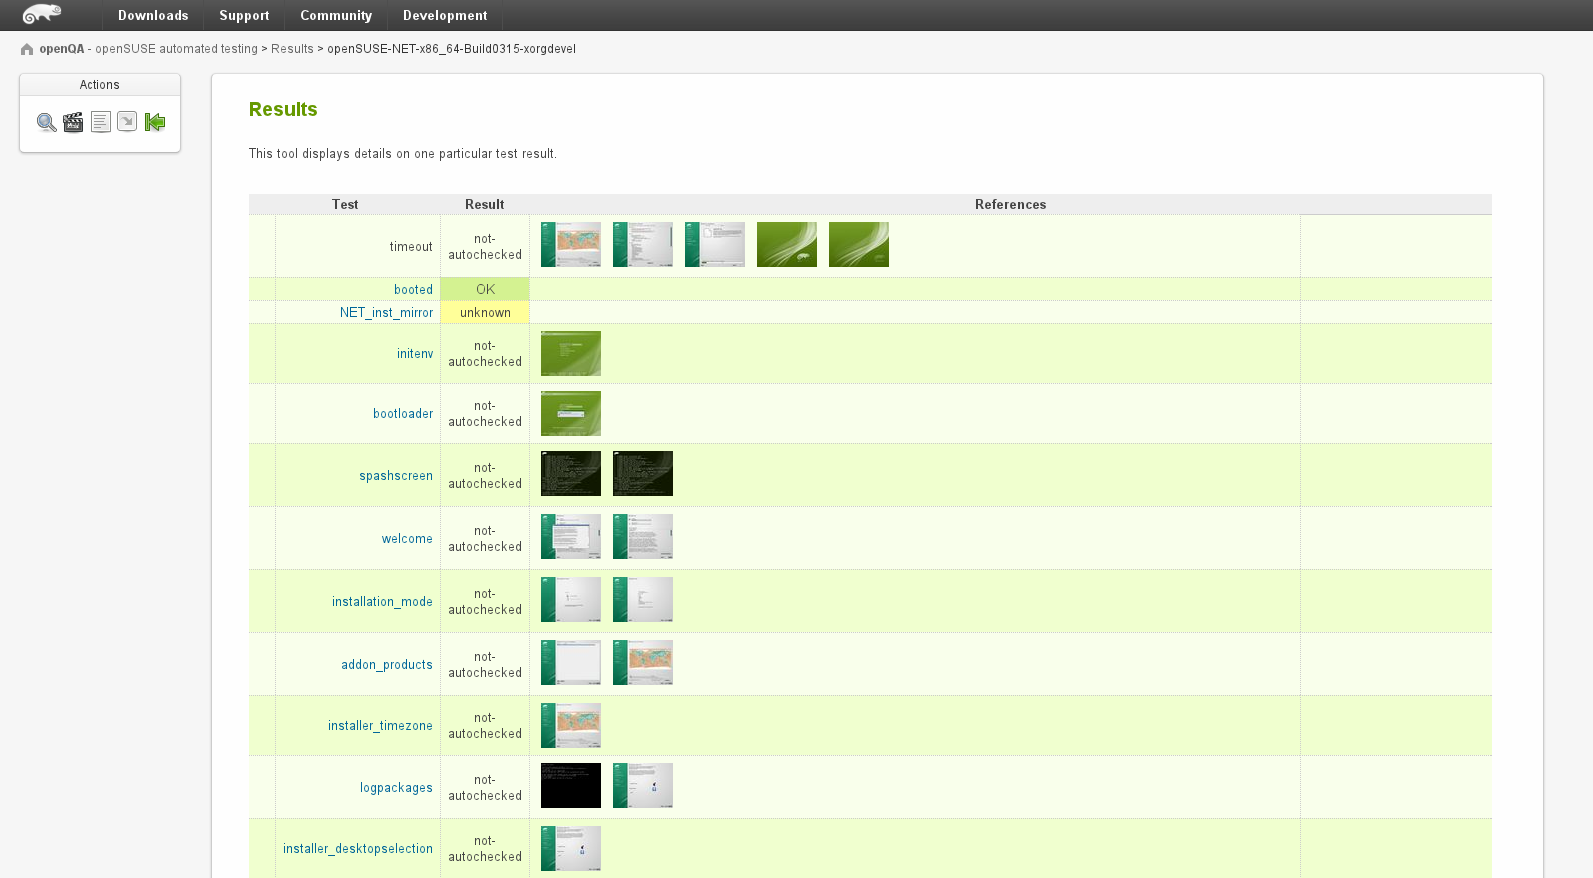
Task: Click the gray diagonal arrow icon in Actions
Action: 127,121
